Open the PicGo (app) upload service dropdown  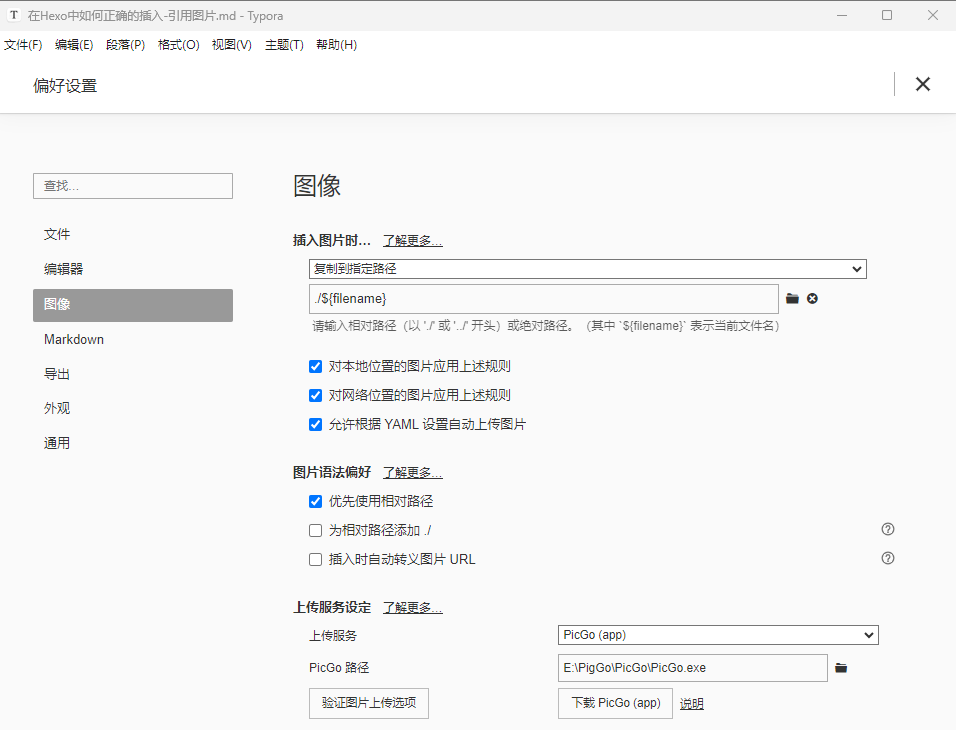(x=717, y=635)
